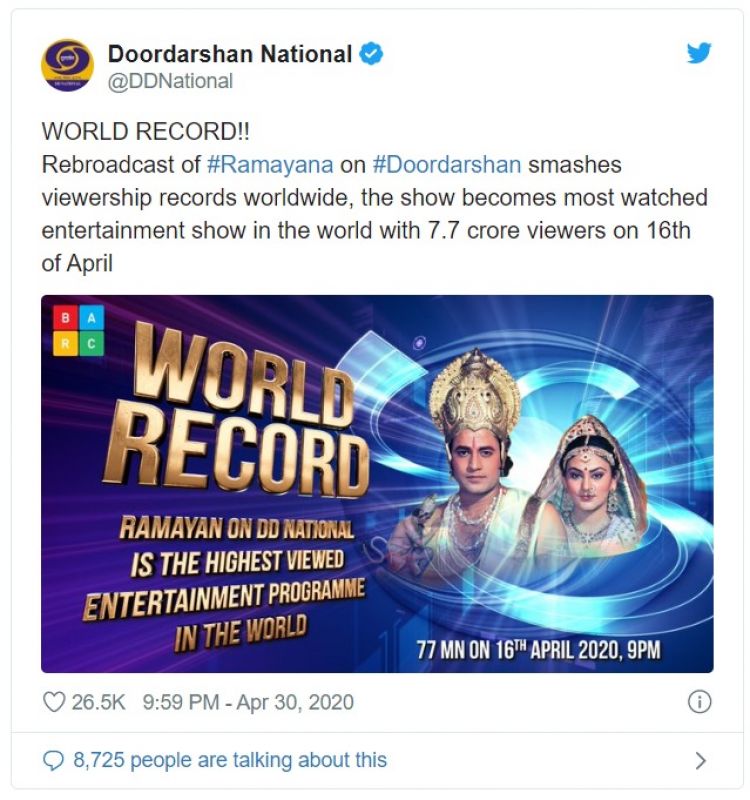The height and width of the screenshot is (800, 750).
Task: Open tweet info circle icon
Action: click(699, 702)
